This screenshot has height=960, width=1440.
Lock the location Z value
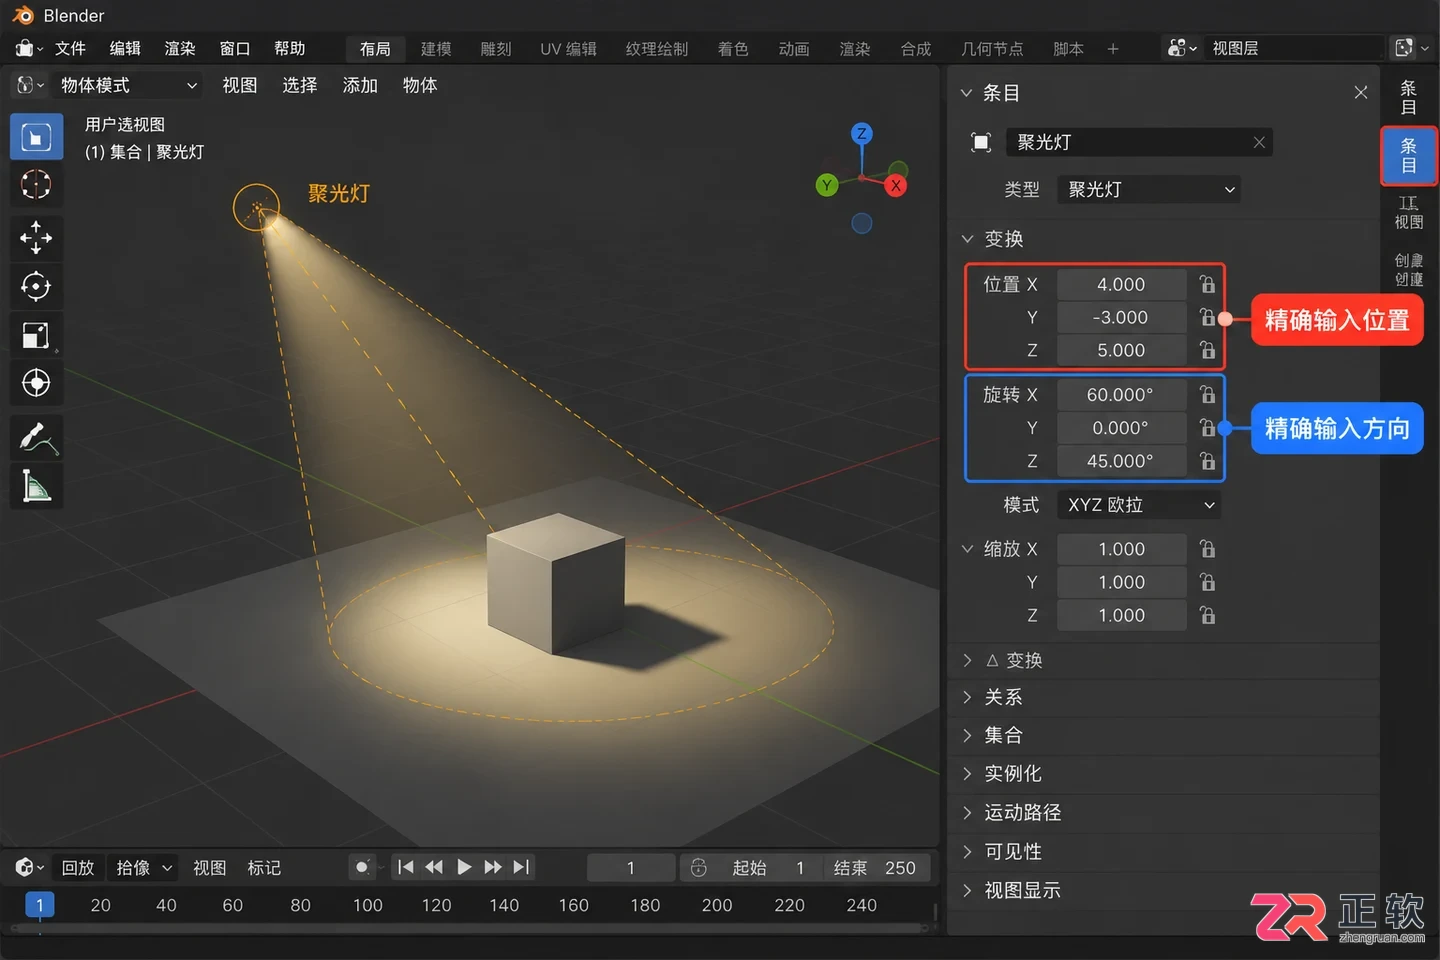coord(1208,350)
